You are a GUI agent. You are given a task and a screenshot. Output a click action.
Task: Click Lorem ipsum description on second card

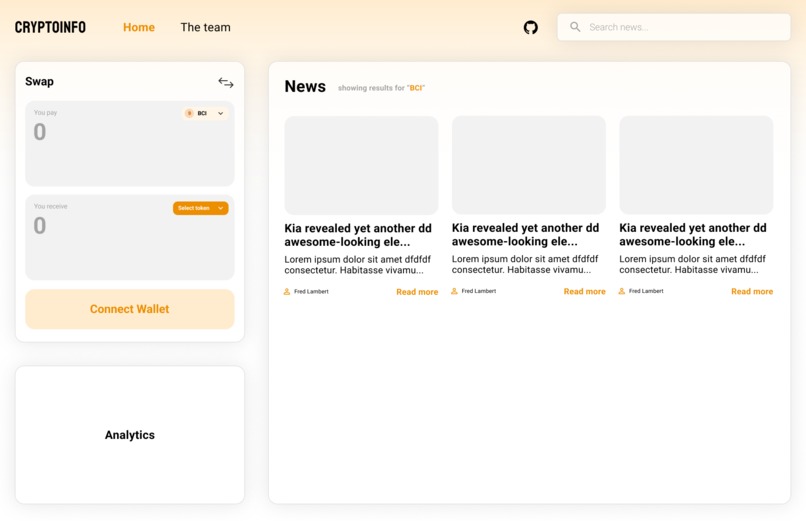coord(525,264)
